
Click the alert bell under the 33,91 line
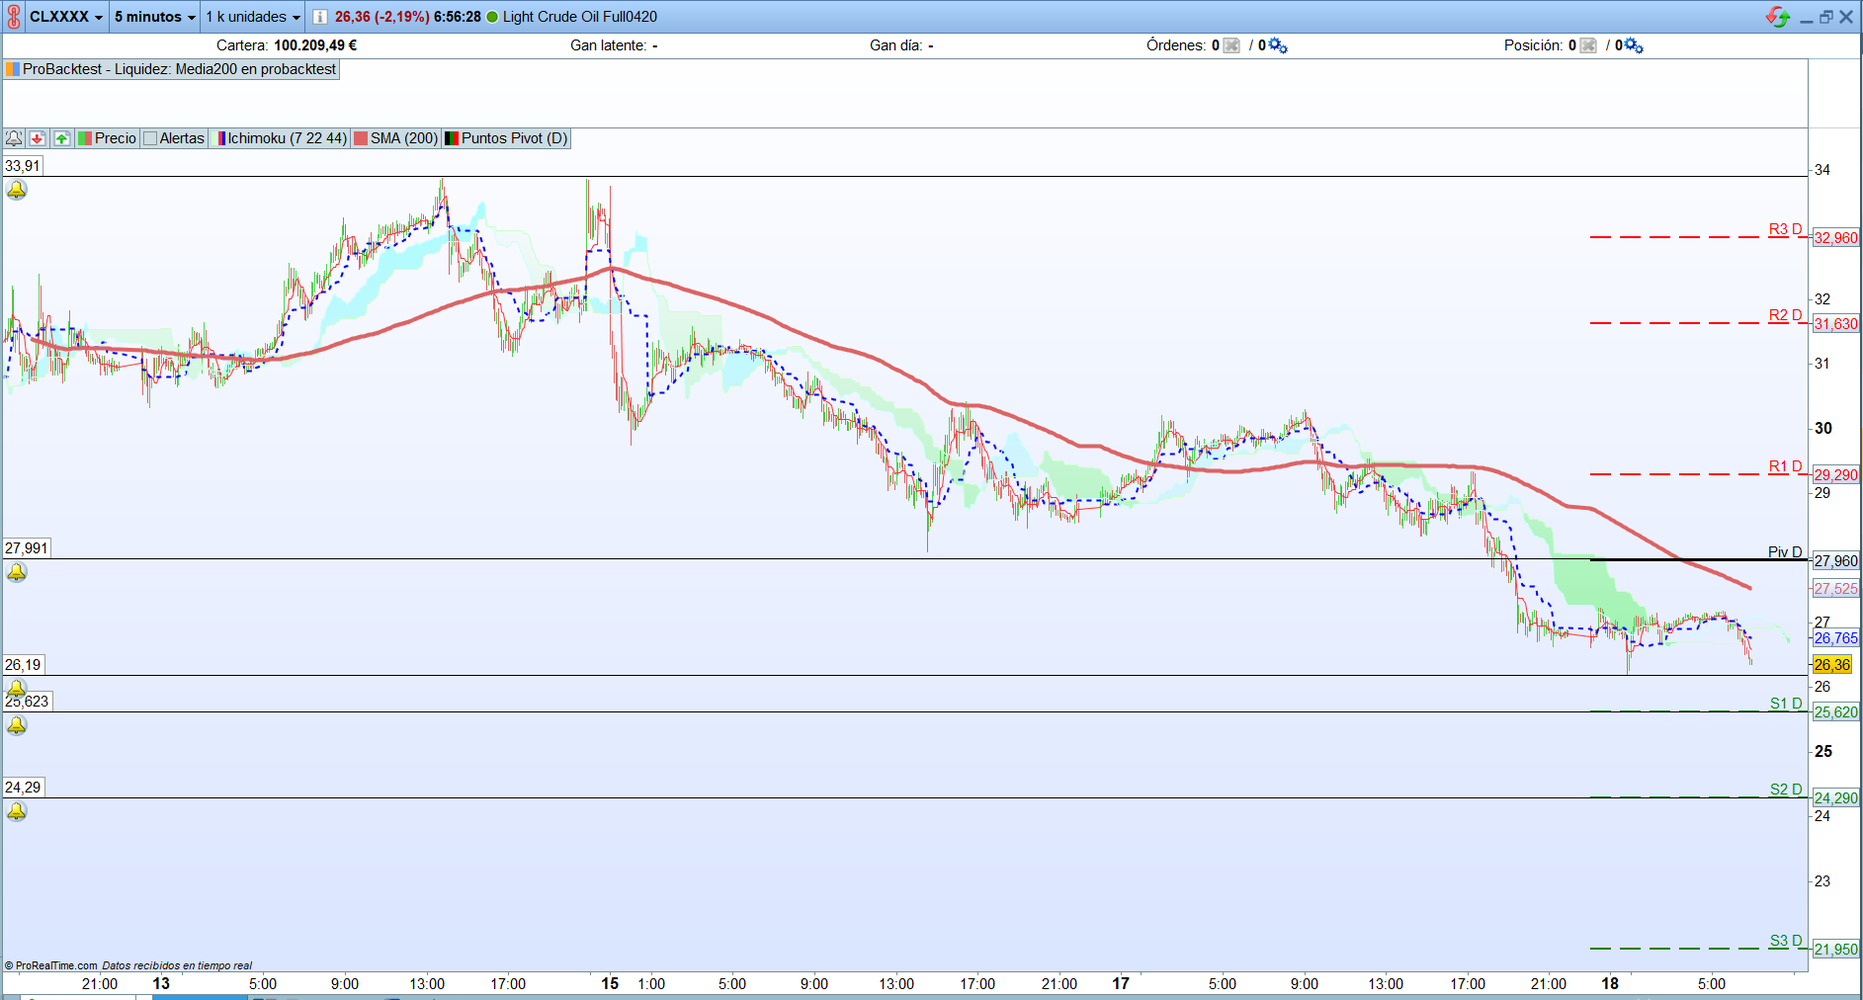[x=17, y=189]
